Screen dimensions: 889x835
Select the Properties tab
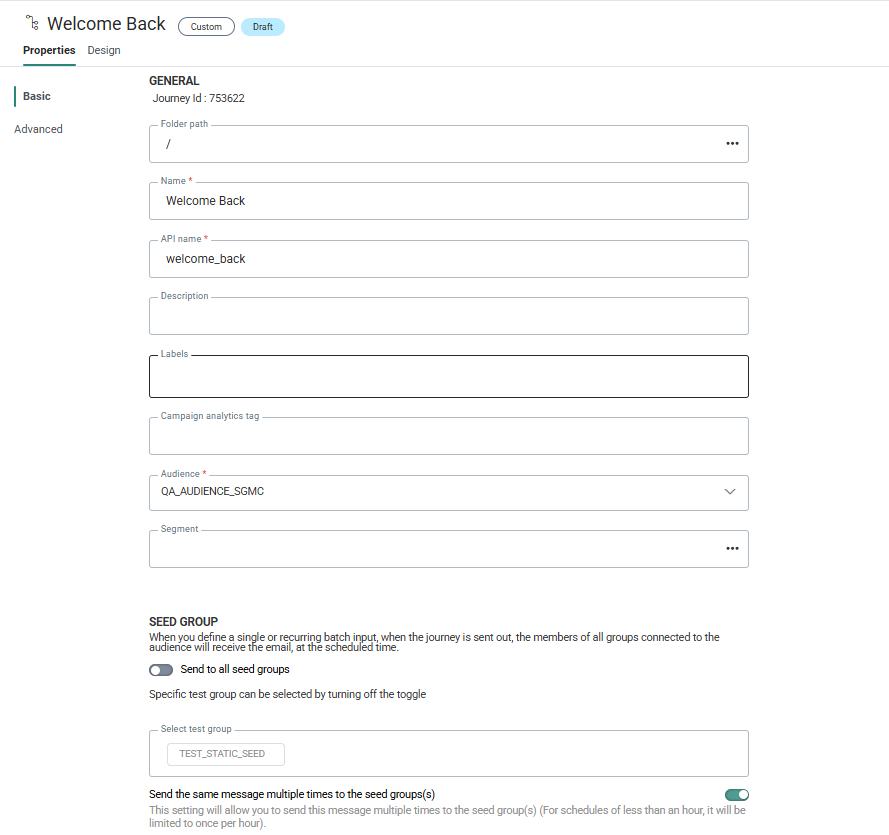[49, 50]
